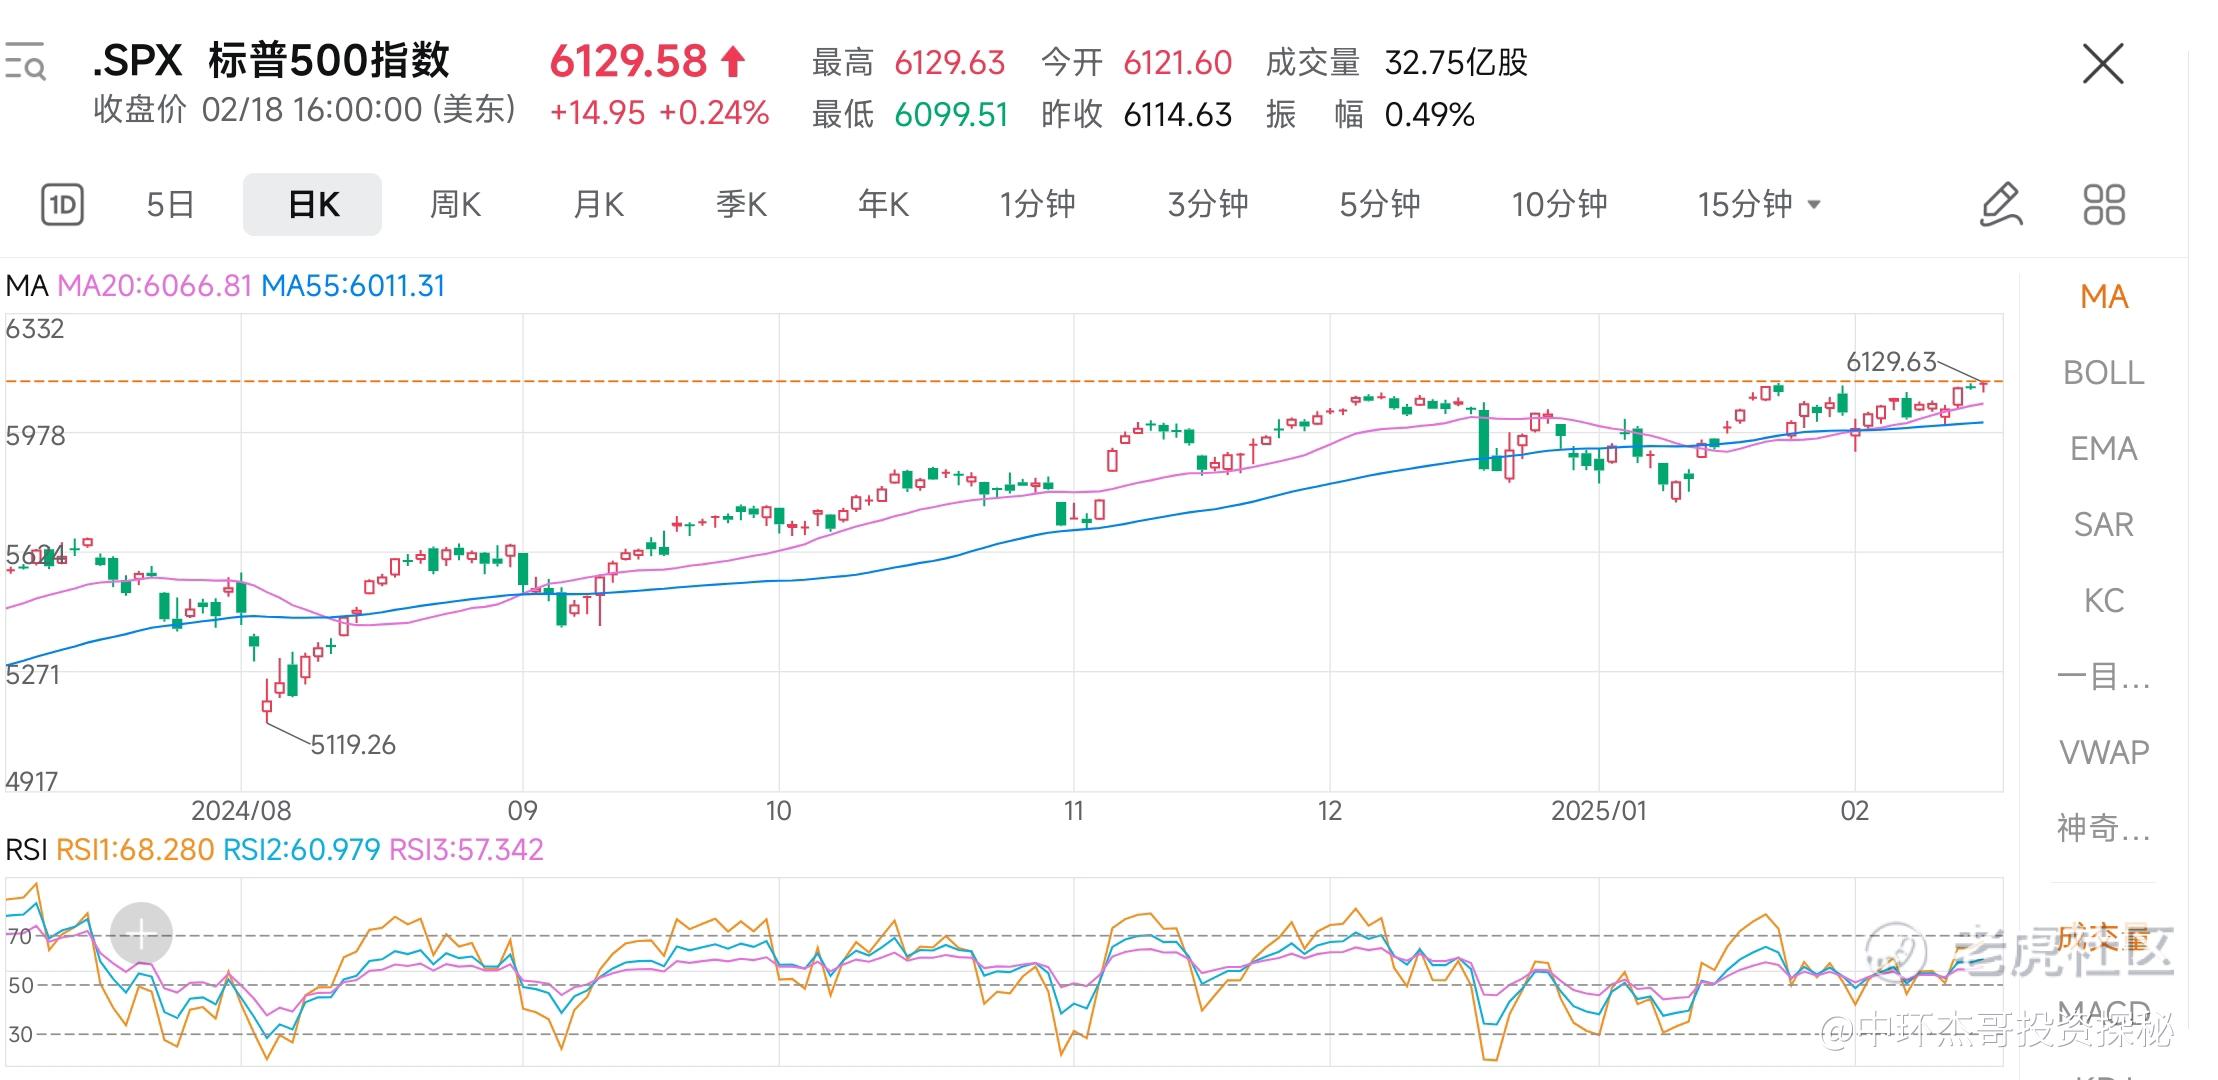The width and height of the screenshot is (2218, 1080).
Task: Select the VWAP indicator
Action: (2103, 752)
